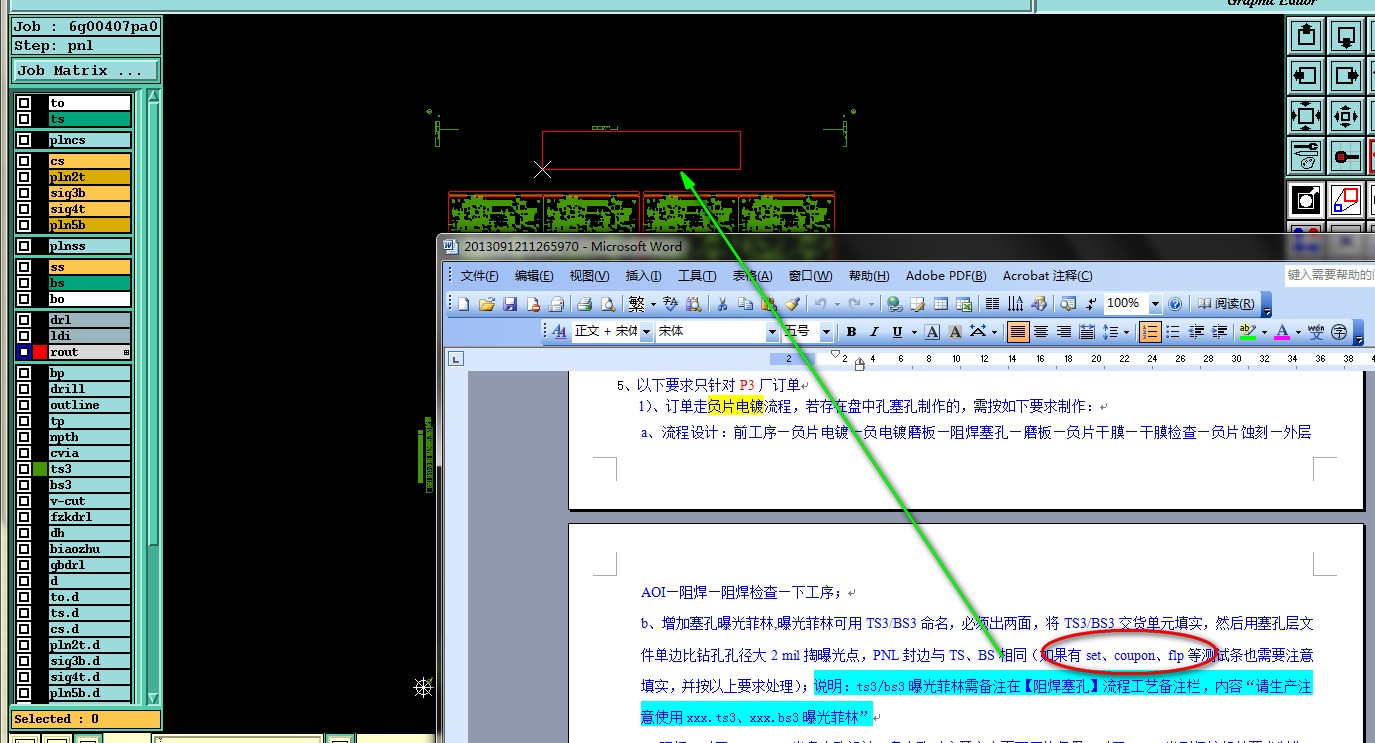Click the pan right arrow icon

1347,76
